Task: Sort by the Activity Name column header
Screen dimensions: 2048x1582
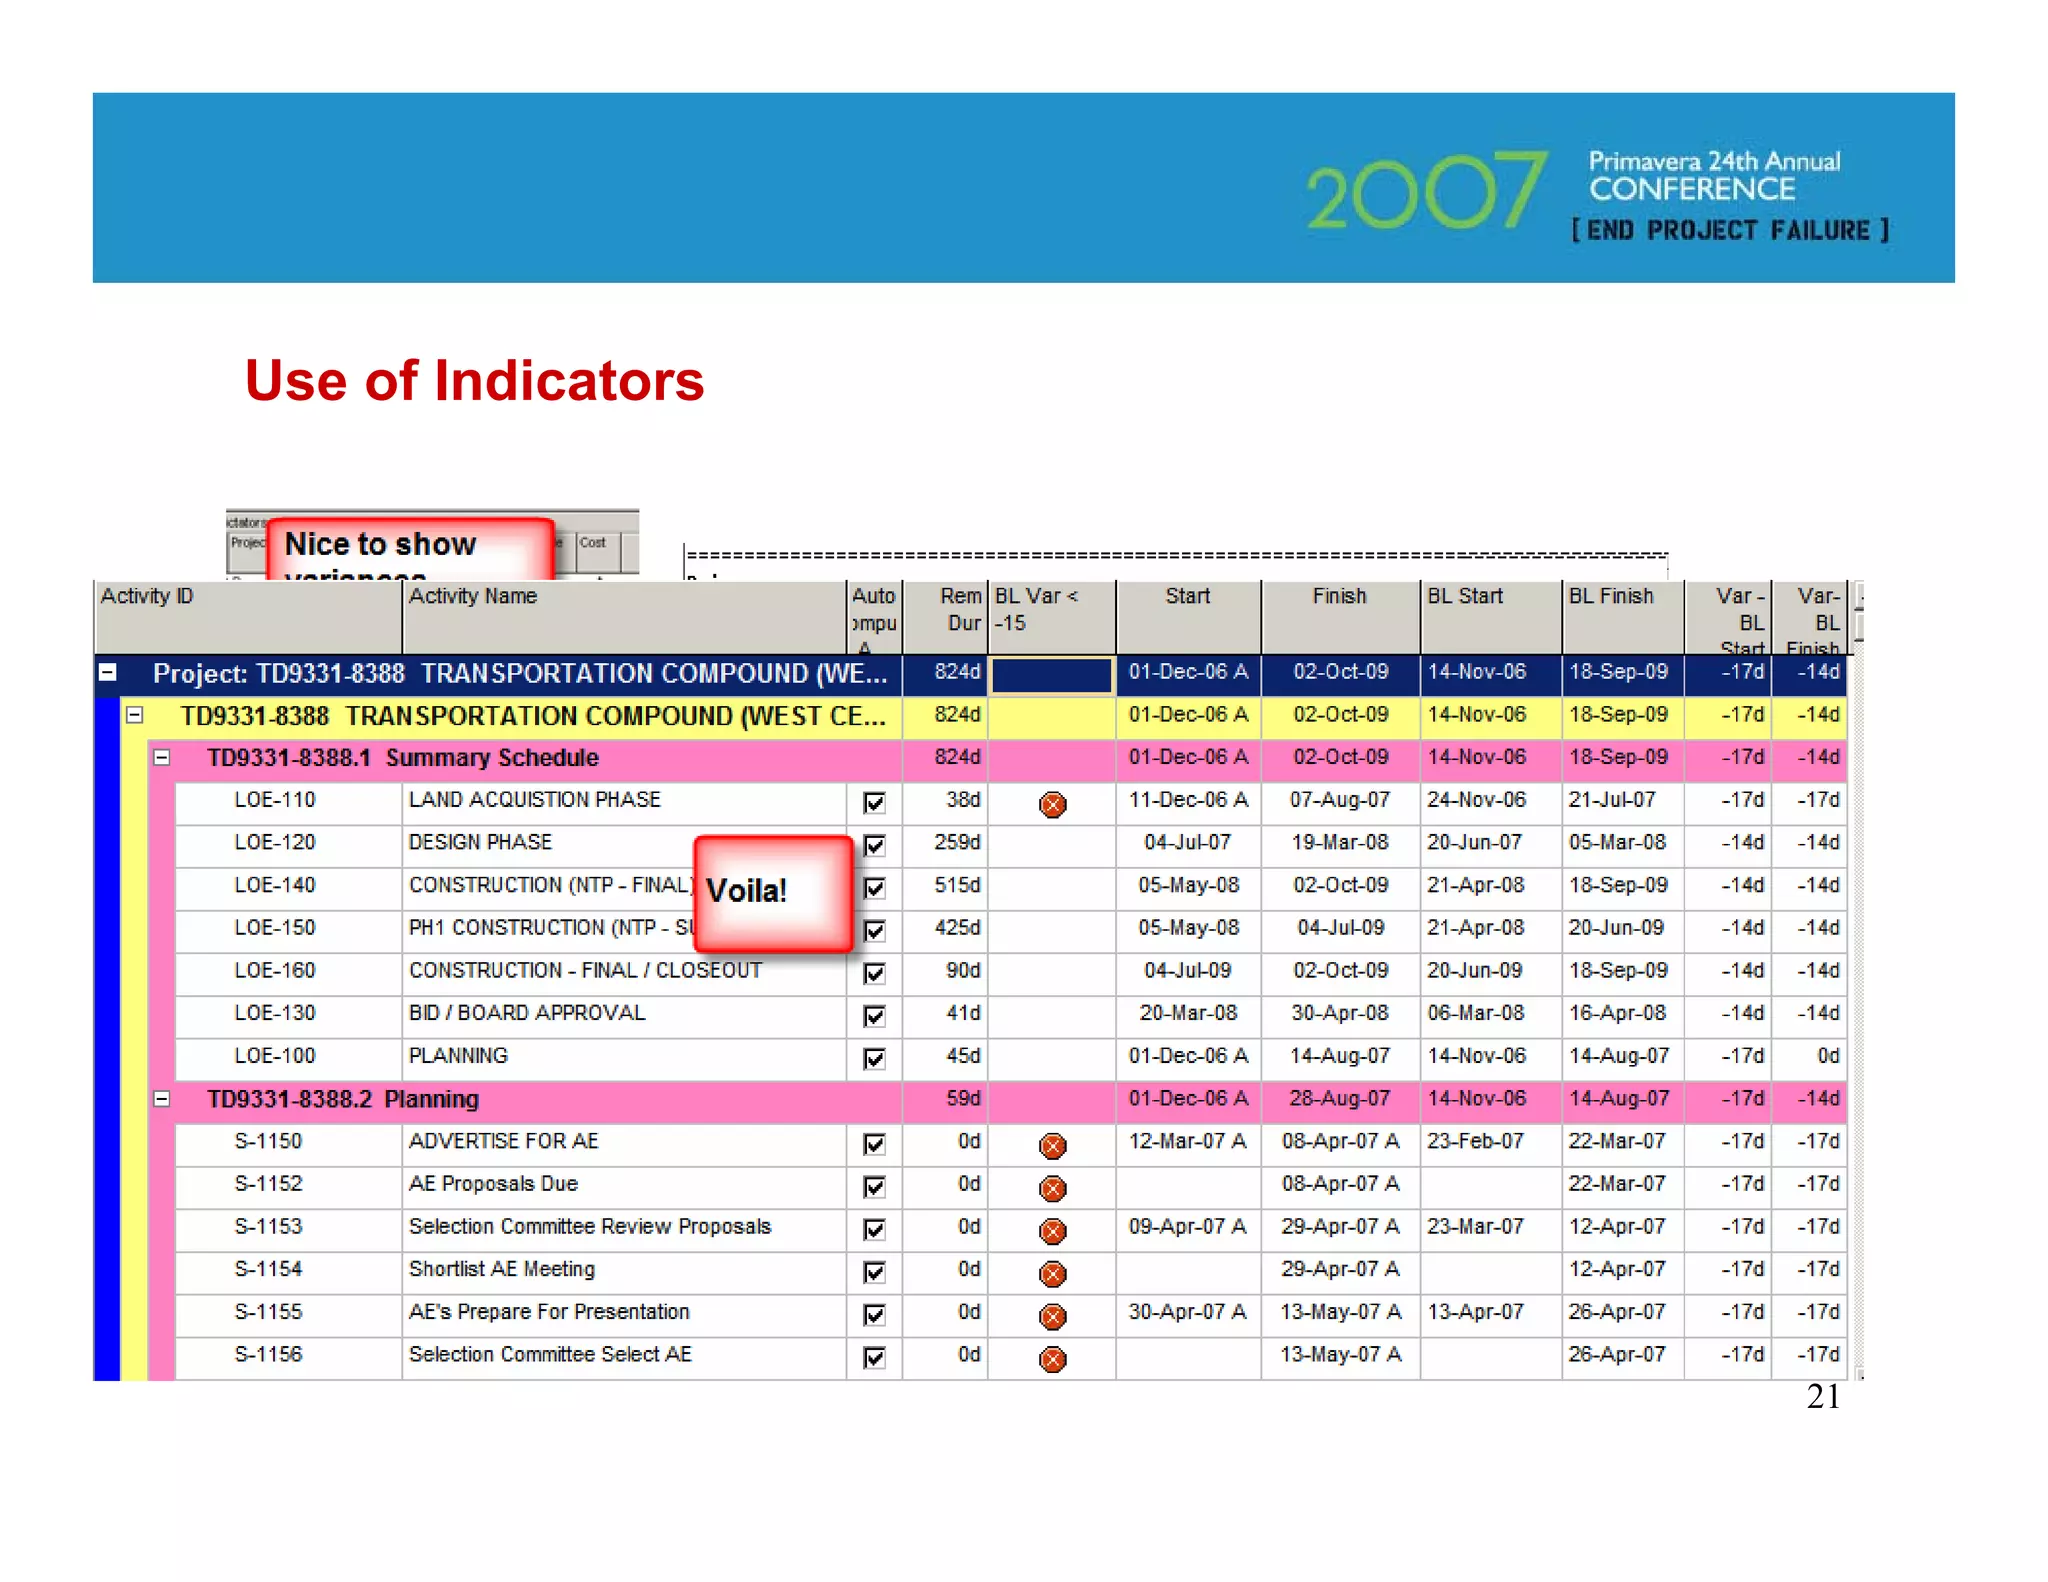Action: (x=624, y=617)
